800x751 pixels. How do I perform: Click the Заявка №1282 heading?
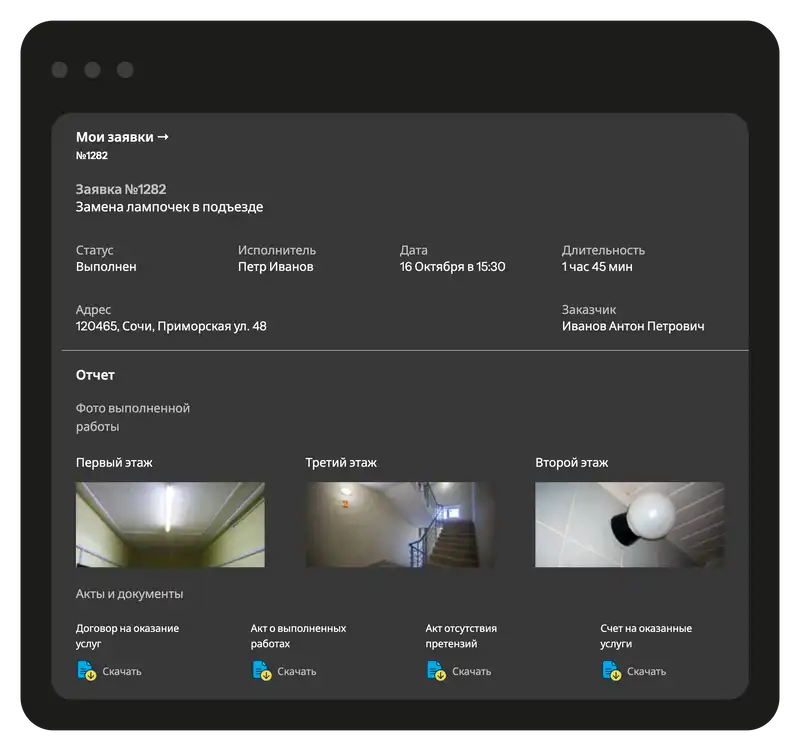[x=121, y=189]
